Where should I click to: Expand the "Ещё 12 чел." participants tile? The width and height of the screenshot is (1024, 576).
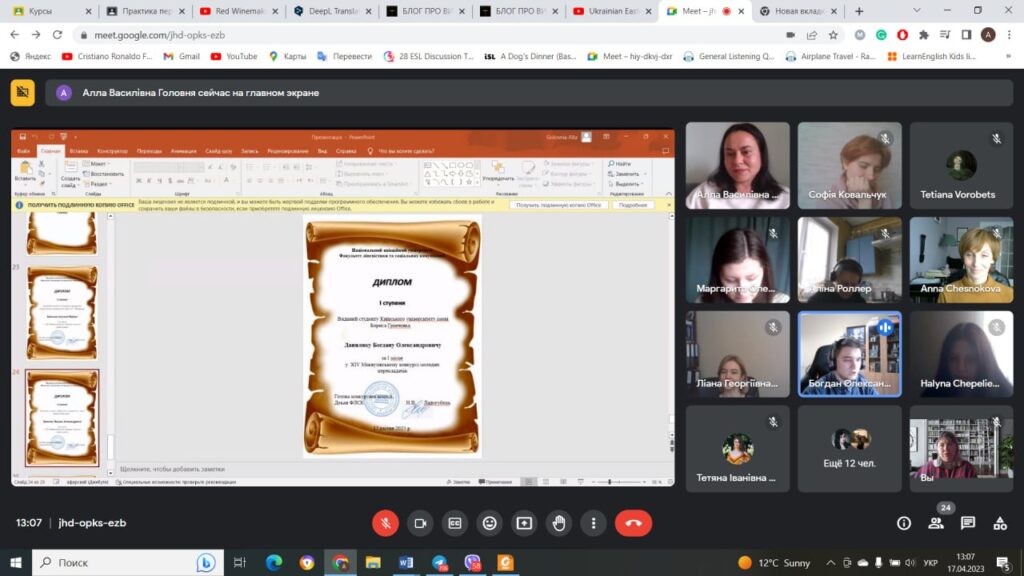coord(849,448)
